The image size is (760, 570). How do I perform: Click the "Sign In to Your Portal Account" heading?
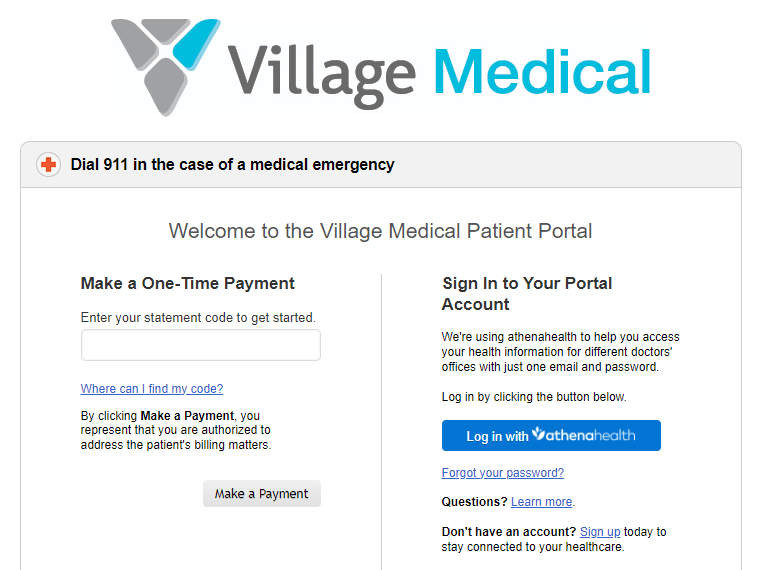coord(527,294)
